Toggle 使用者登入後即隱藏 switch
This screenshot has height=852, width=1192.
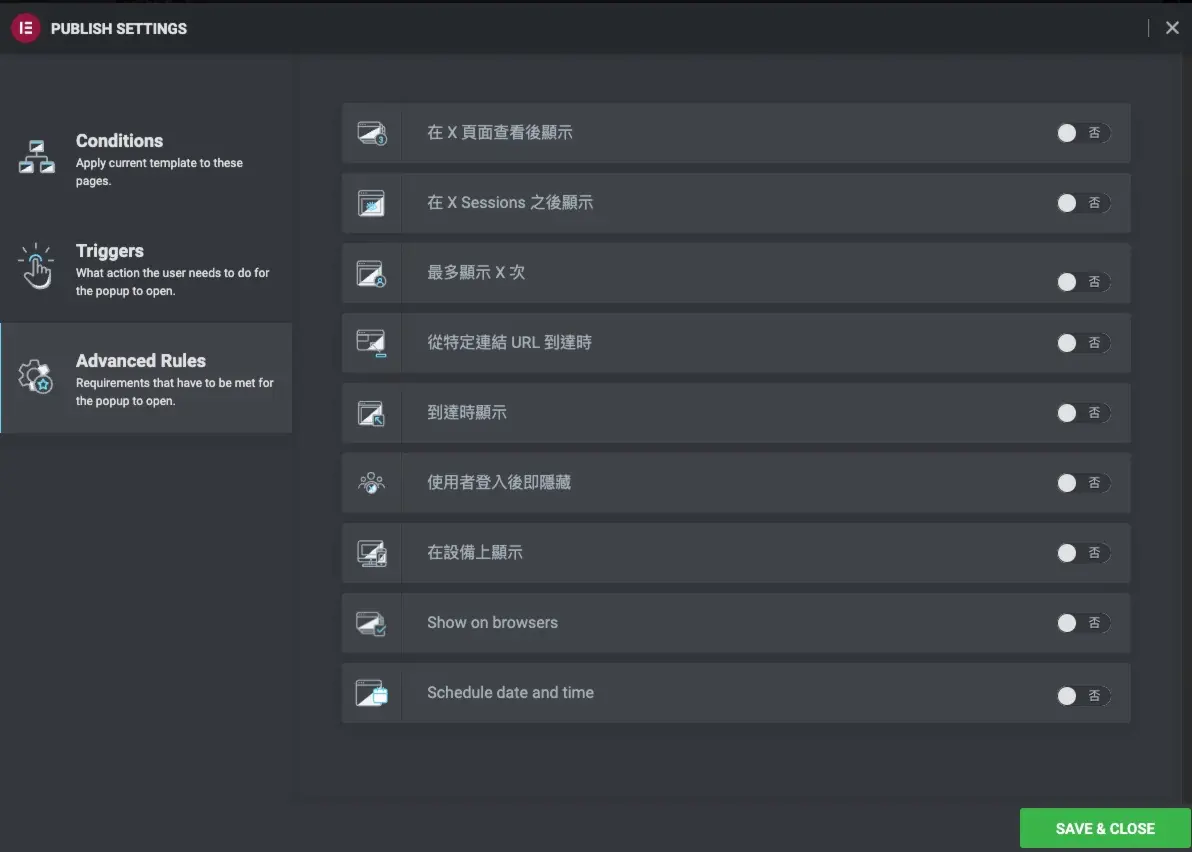[x=1083, y=483]
